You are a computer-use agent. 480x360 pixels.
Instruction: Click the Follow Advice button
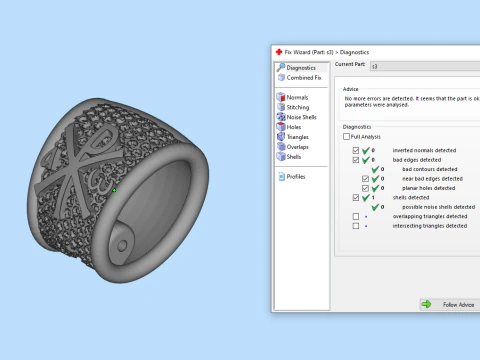click(450, 304)
